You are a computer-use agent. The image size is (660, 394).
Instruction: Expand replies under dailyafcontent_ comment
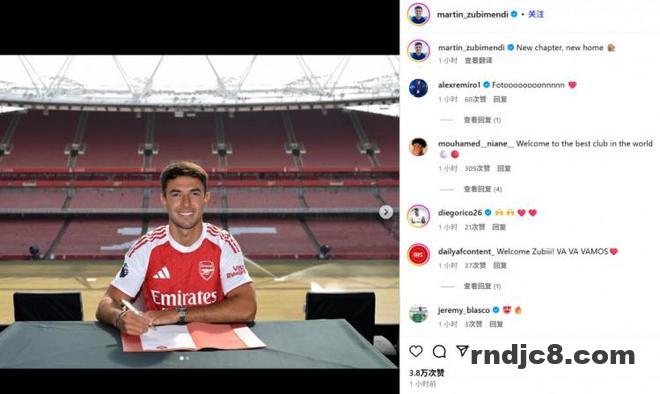tap(482, 286)
